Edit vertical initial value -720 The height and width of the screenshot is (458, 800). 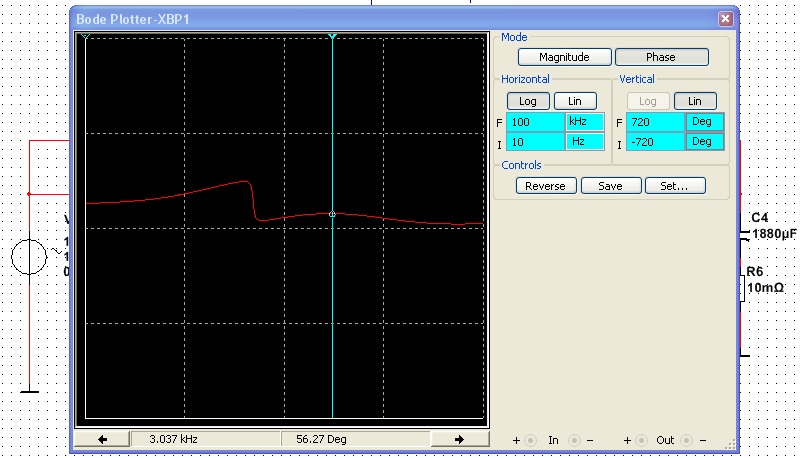click(x=655, y=142)
